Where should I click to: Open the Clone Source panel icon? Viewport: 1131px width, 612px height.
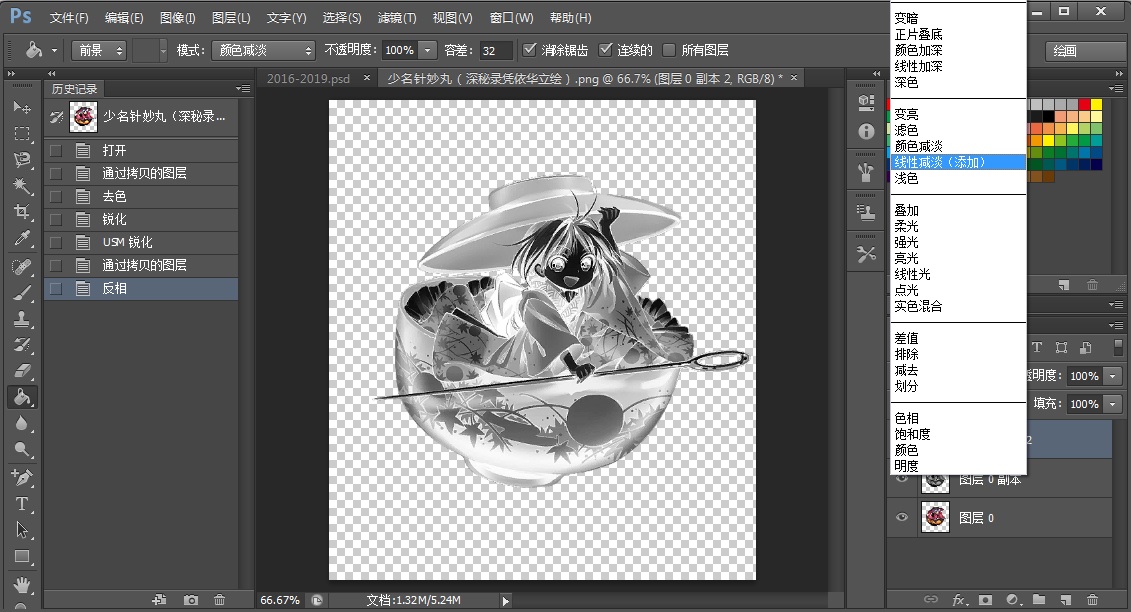(x=866, y=212)
